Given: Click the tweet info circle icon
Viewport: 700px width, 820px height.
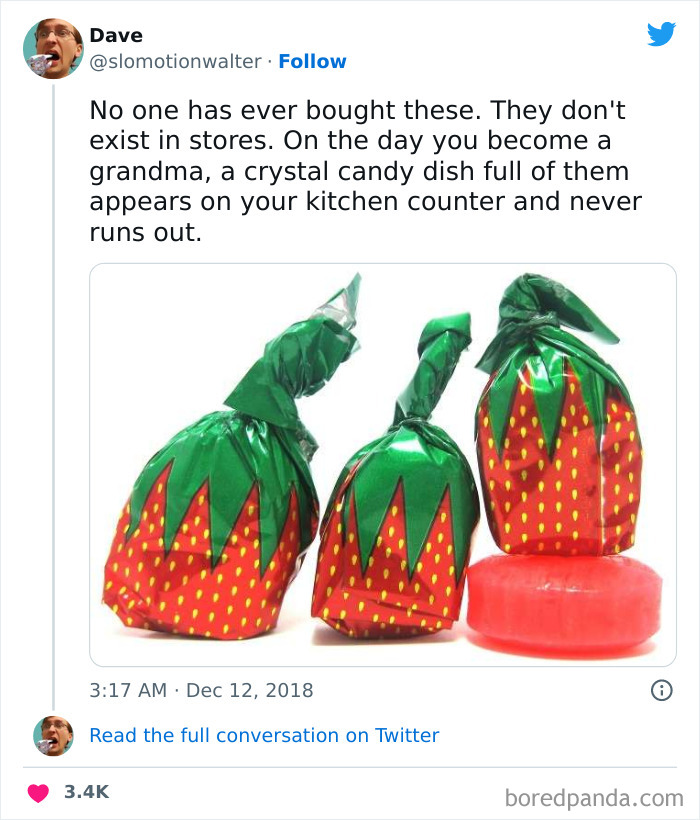Looking at the screenshot, I should (x=661, y=690).
